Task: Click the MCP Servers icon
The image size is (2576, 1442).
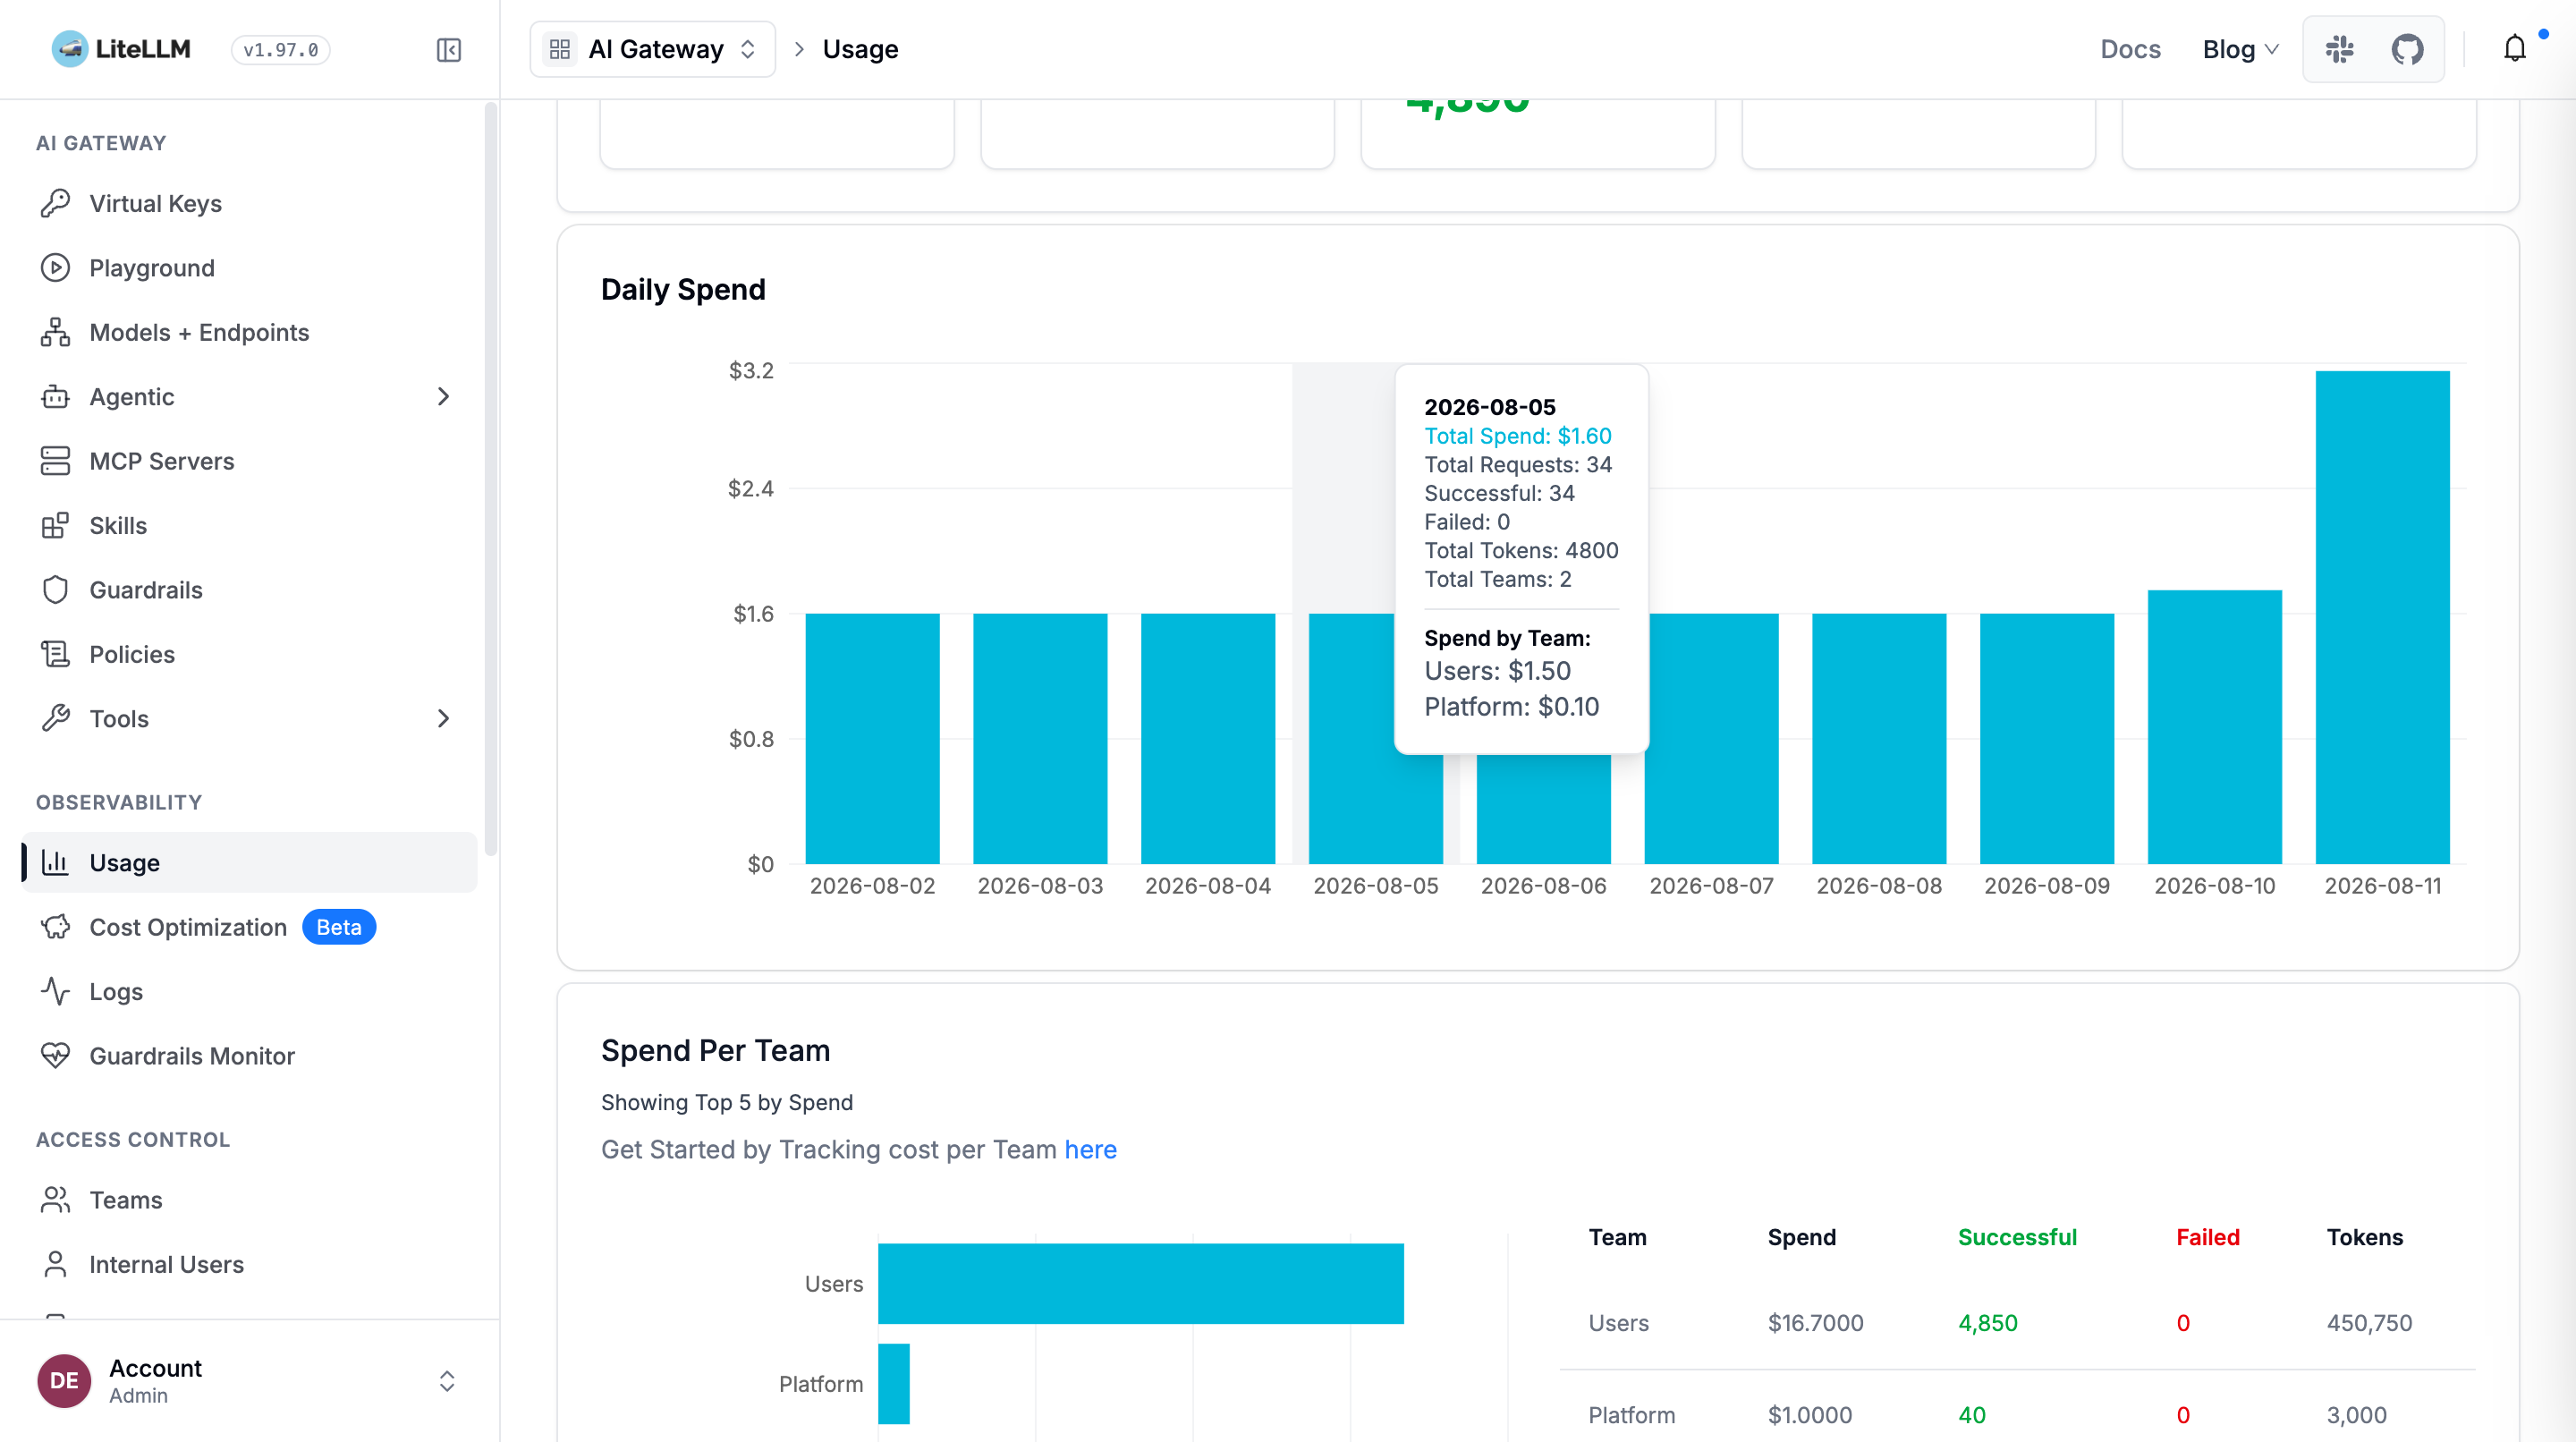Action: click(x=55, y=461)
